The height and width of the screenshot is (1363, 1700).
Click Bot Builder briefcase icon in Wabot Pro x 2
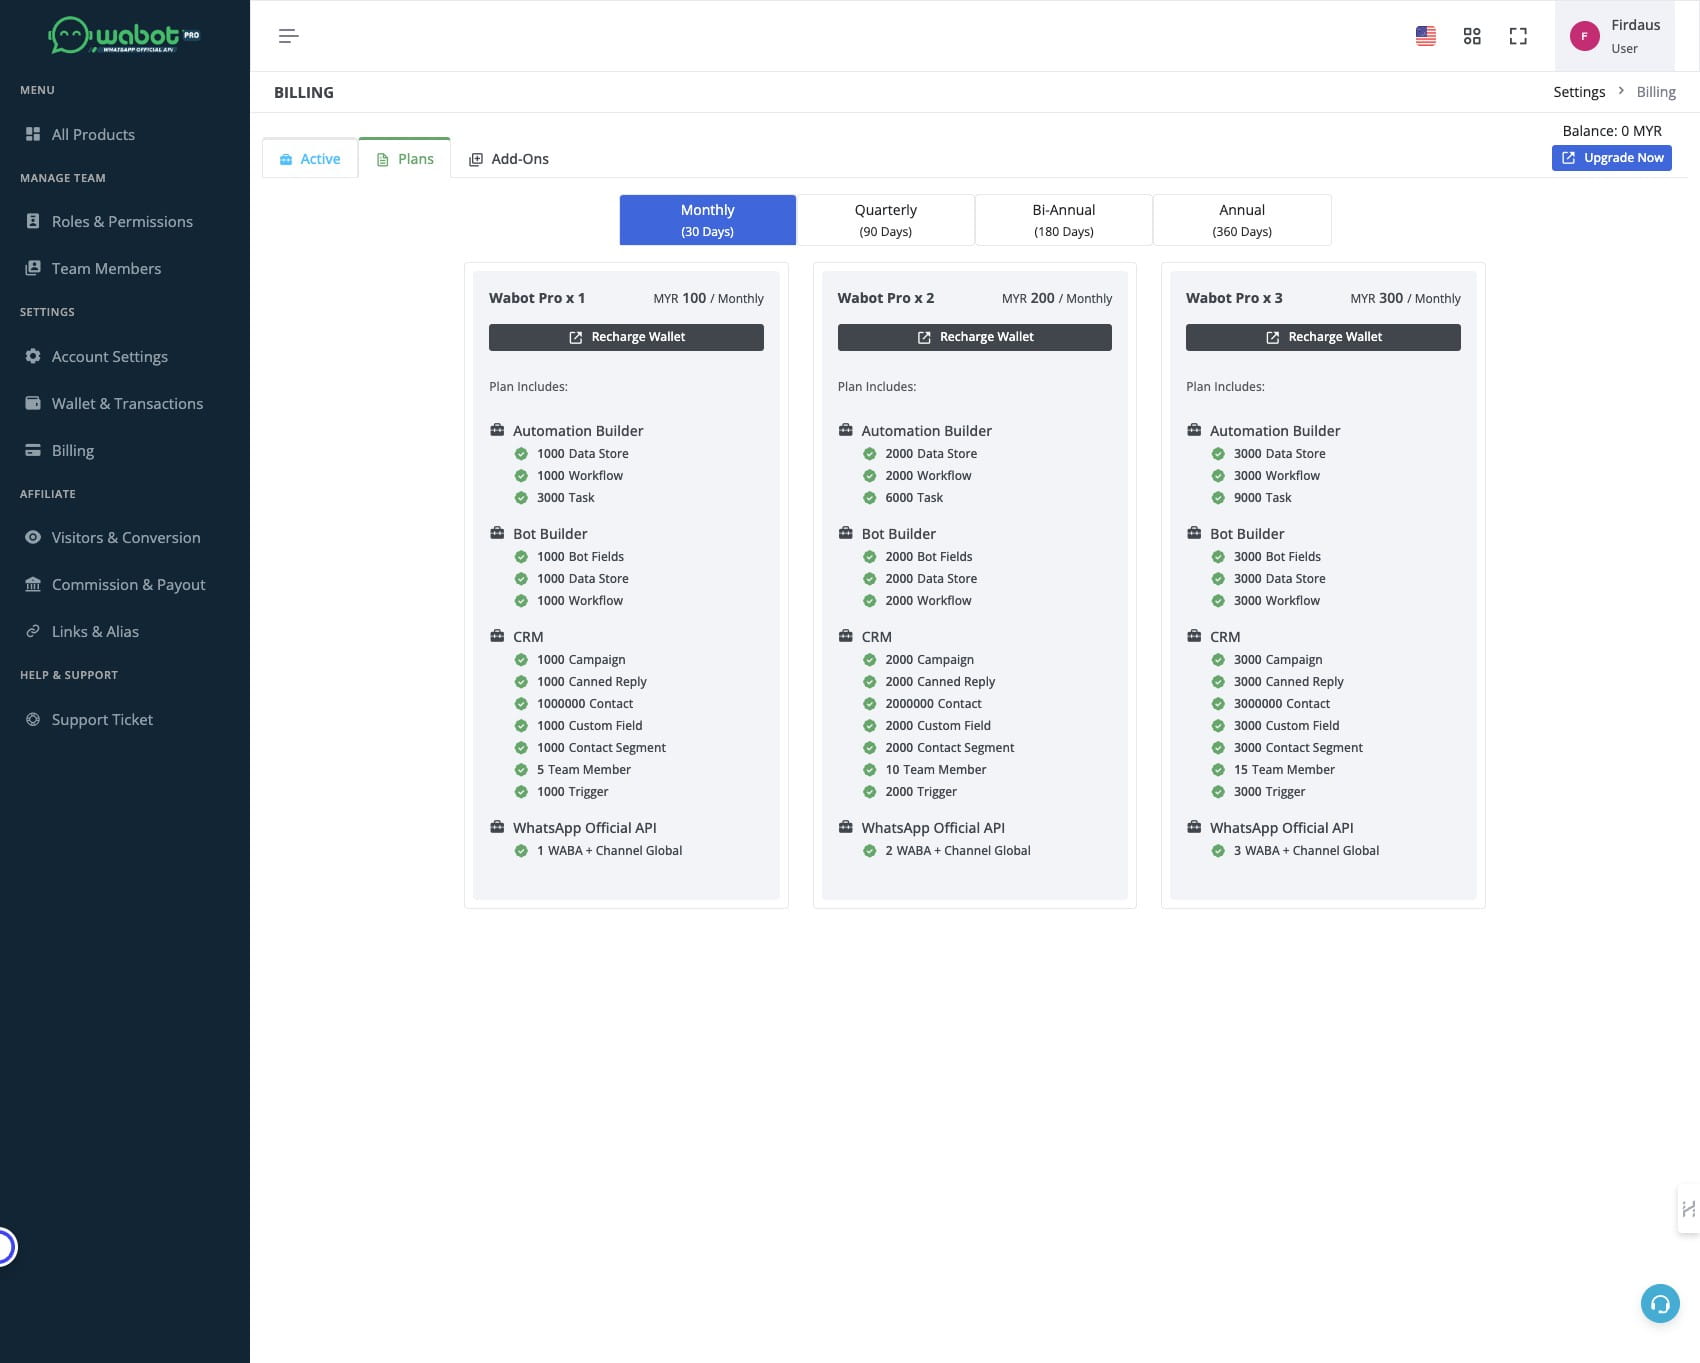coord(845,533)
